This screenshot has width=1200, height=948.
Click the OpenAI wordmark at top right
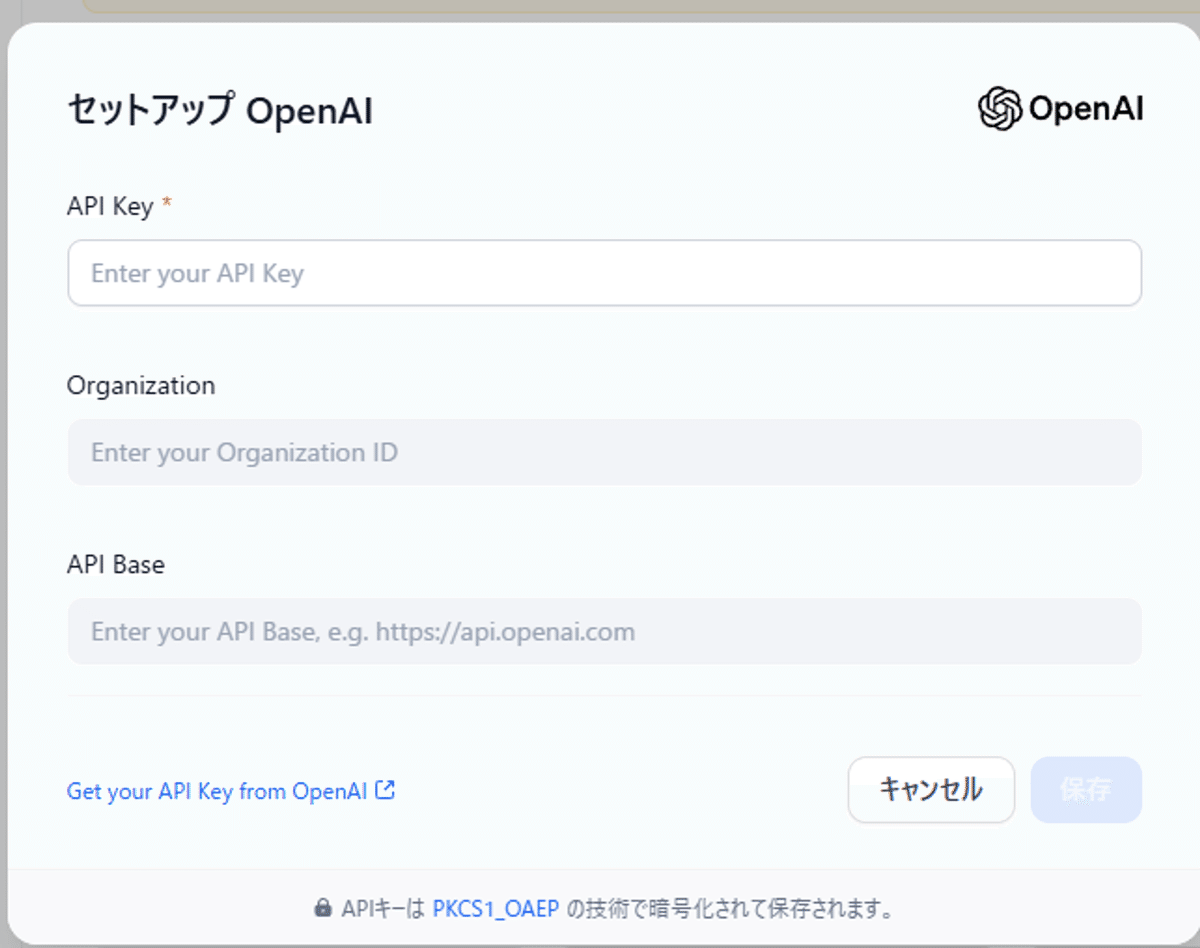tap(1084, 108)
